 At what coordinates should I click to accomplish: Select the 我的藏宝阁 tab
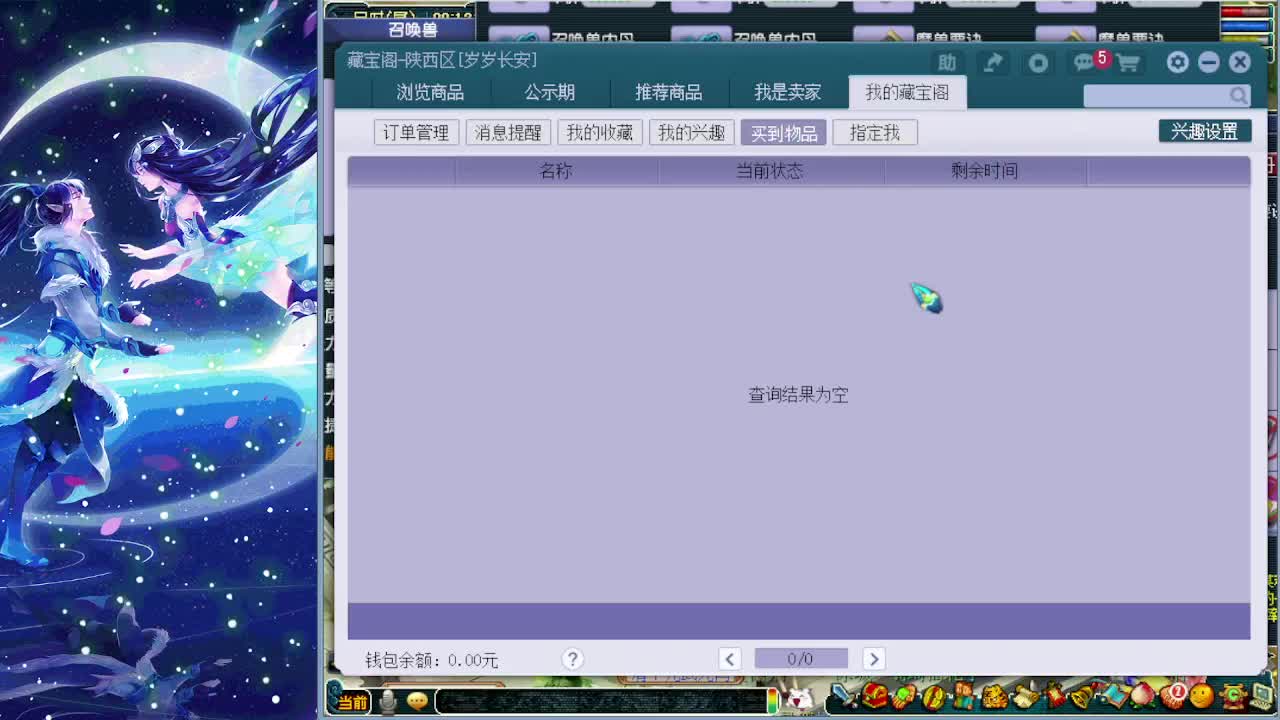907,92
